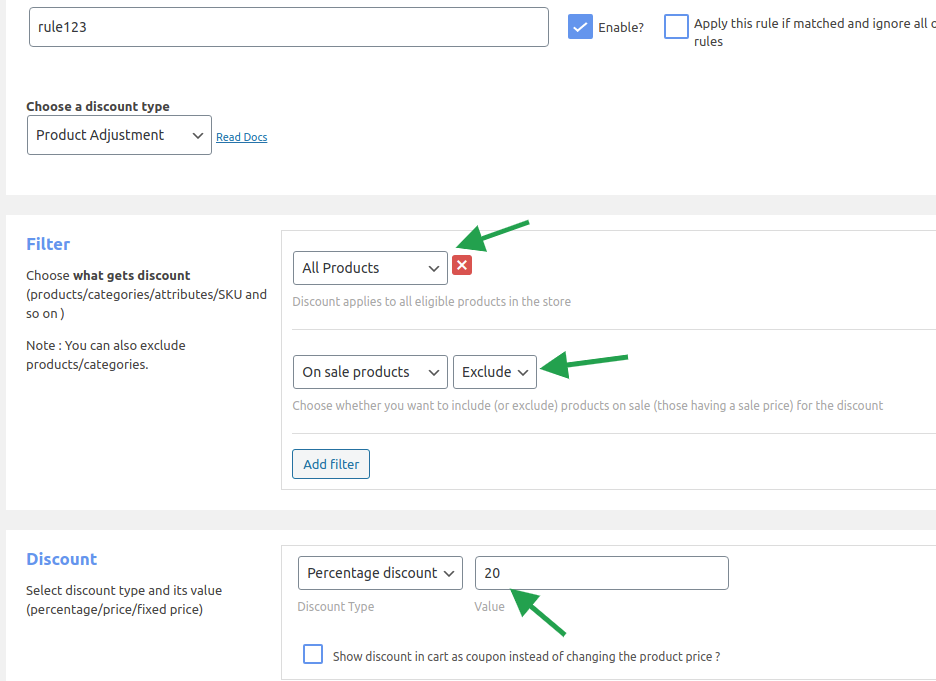
Task: Open the Read Docs link
Action: pyautogui.click(x=242, y=137)
